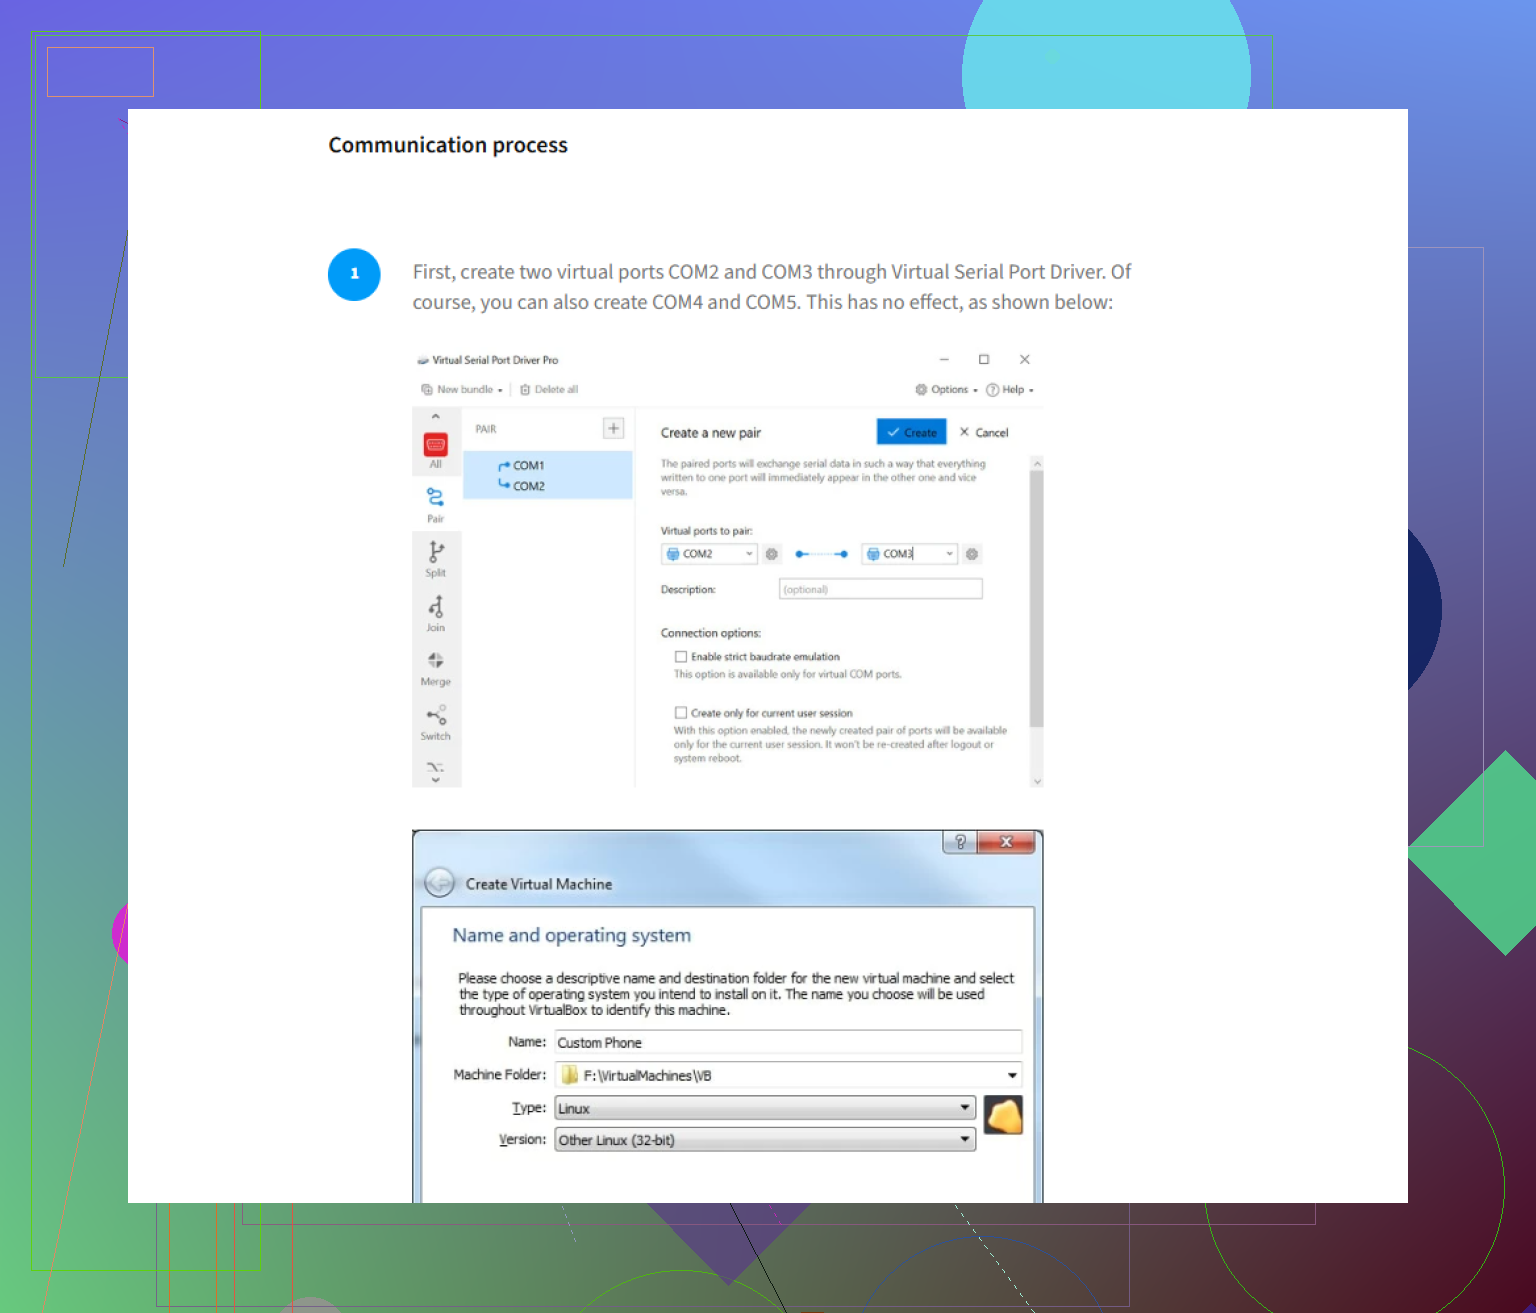Open the Options menu
Image resolution: width=1536 pixels, height=1313 pixels.
[x=946, y=390]
